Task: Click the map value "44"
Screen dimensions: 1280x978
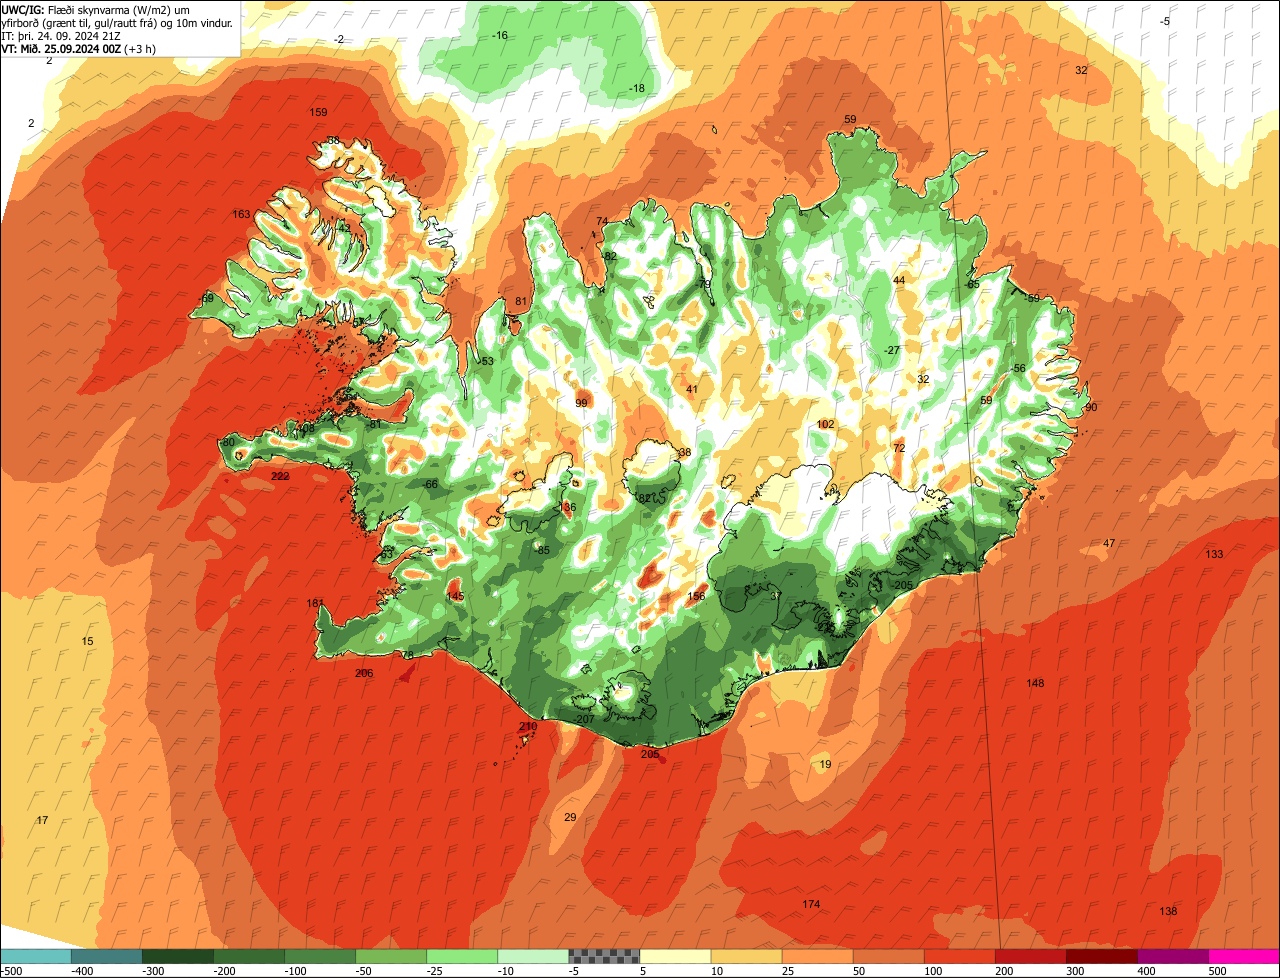Action: [x=899, y=280]
